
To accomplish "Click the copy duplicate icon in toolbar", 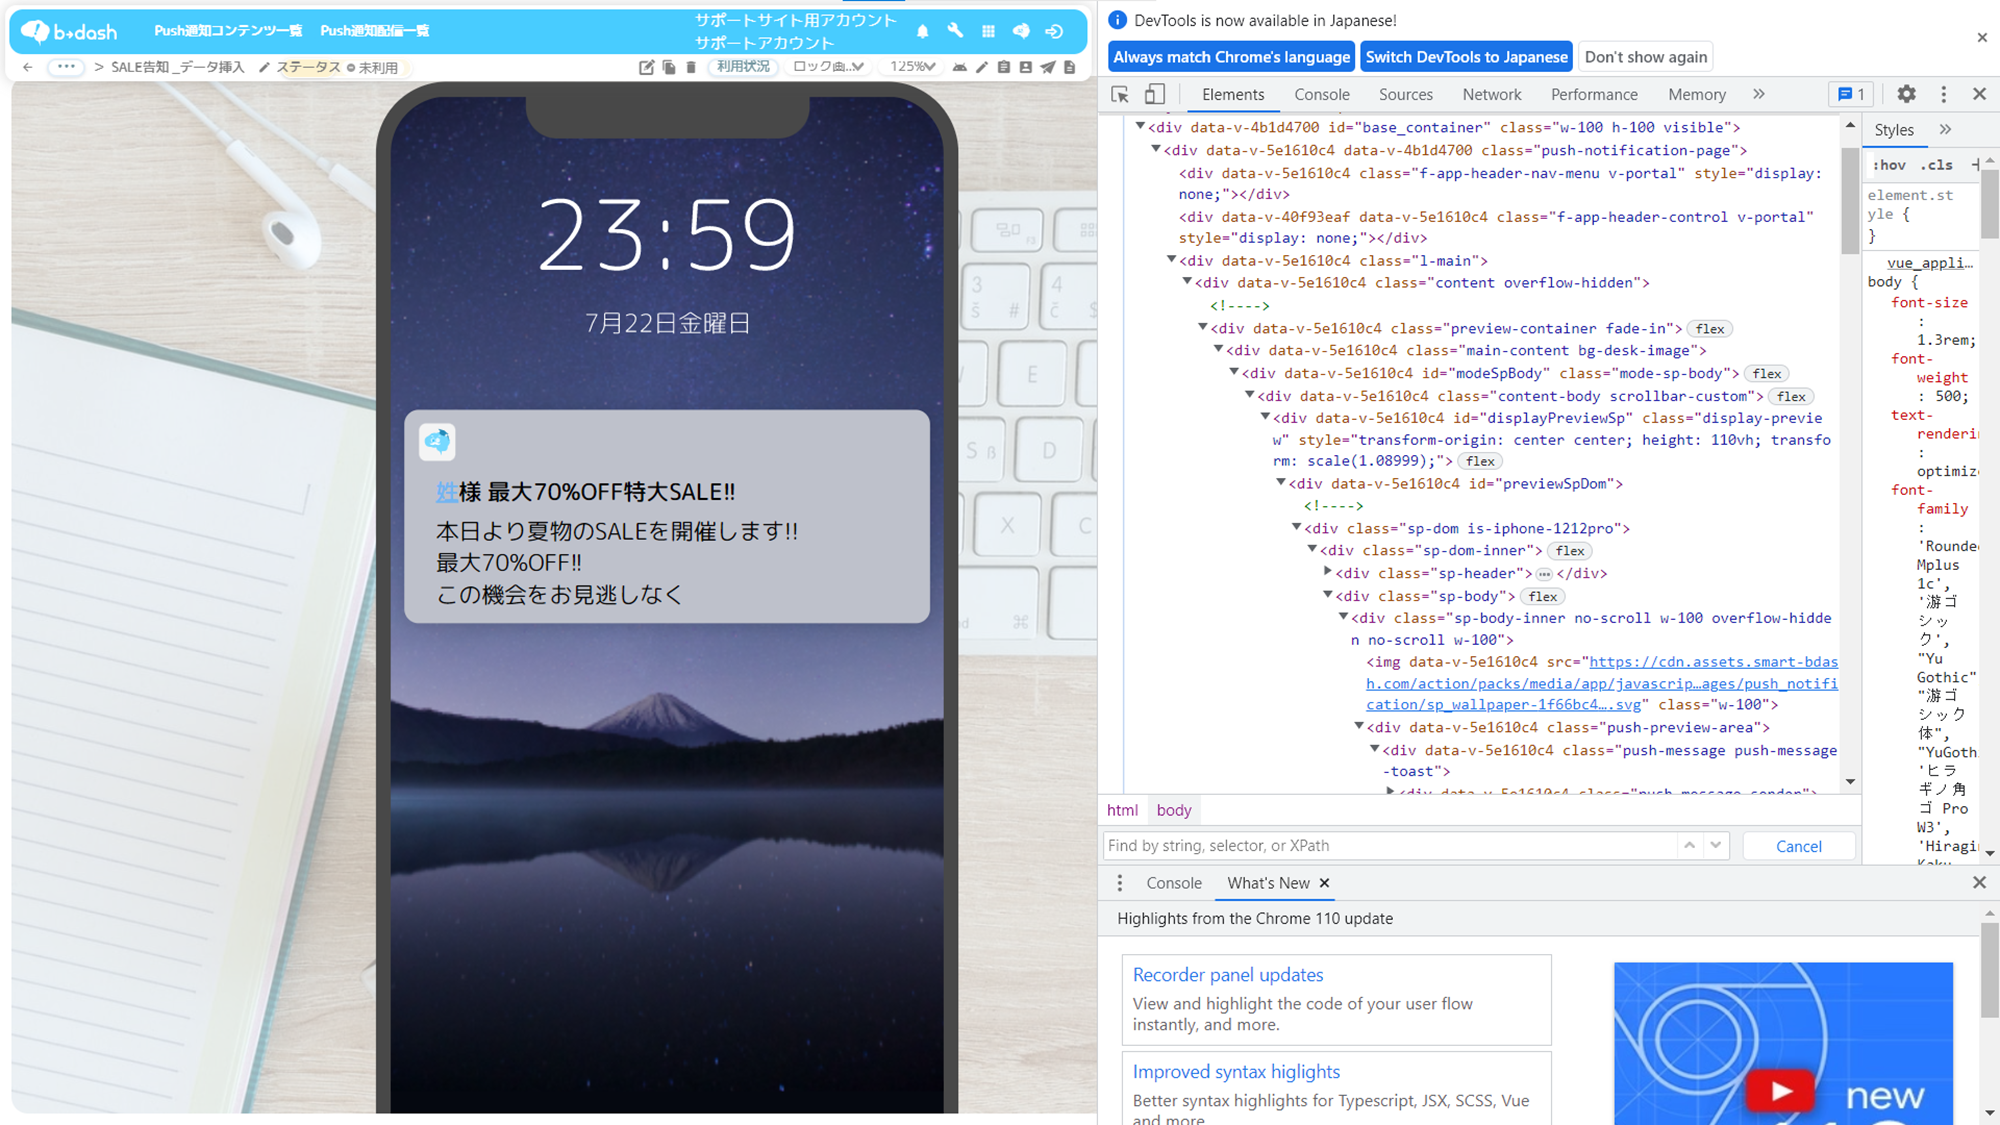I will [669, 67].
